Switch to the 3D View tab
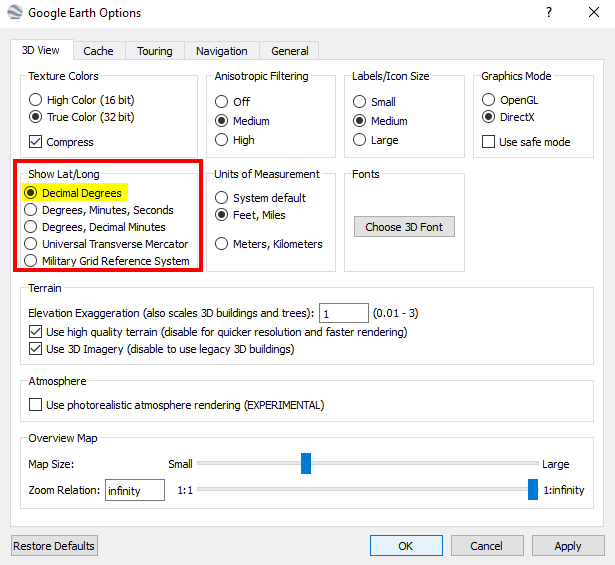This screenshot has height=565, width=615. [x=41, y=50]
